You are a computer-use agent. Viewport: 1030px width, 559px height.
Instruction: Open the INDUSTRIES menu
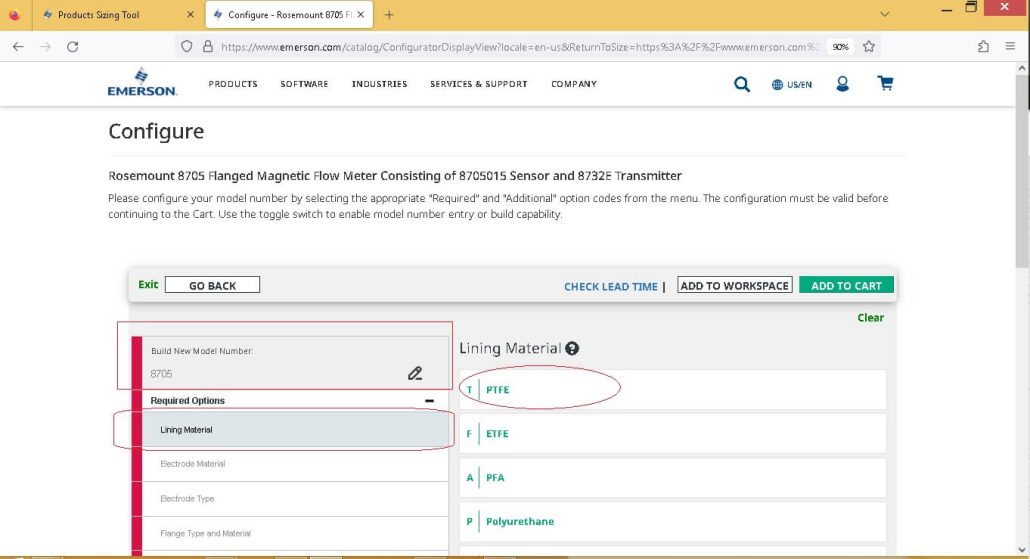tap(380, 84)
